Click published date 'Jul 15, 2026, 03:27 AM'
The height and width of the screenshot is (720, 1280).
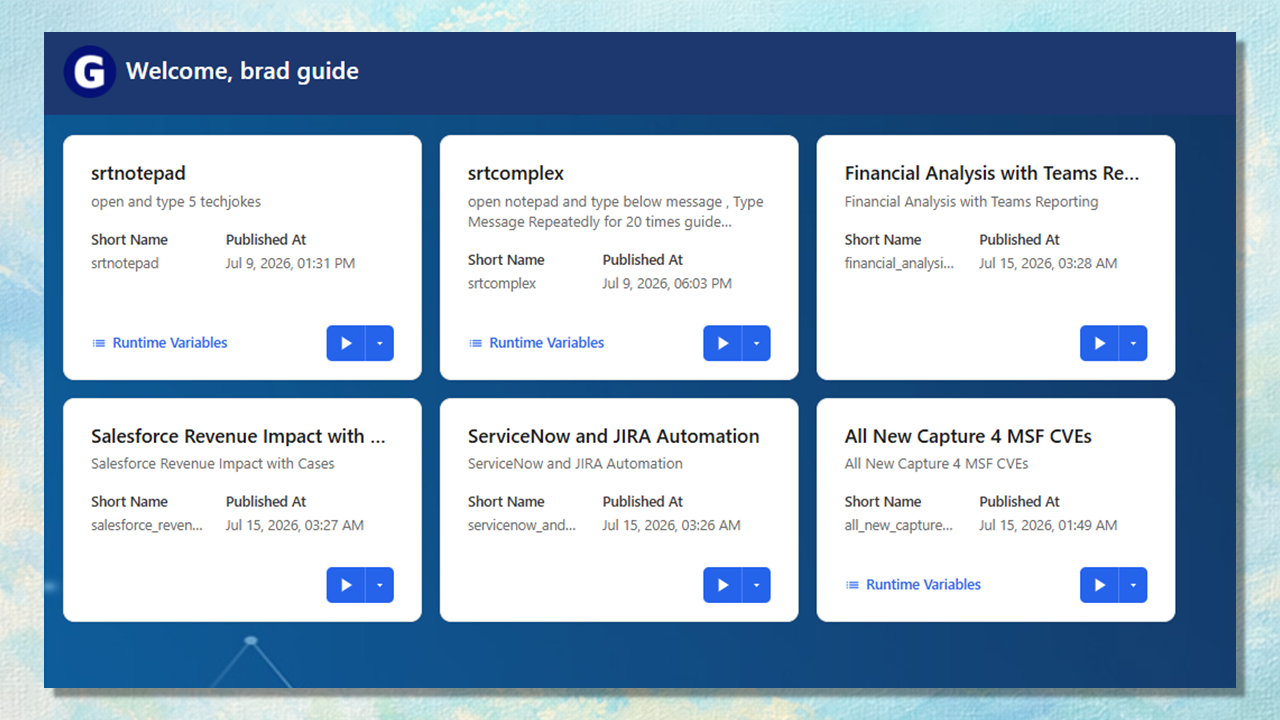tap(295, 526)
